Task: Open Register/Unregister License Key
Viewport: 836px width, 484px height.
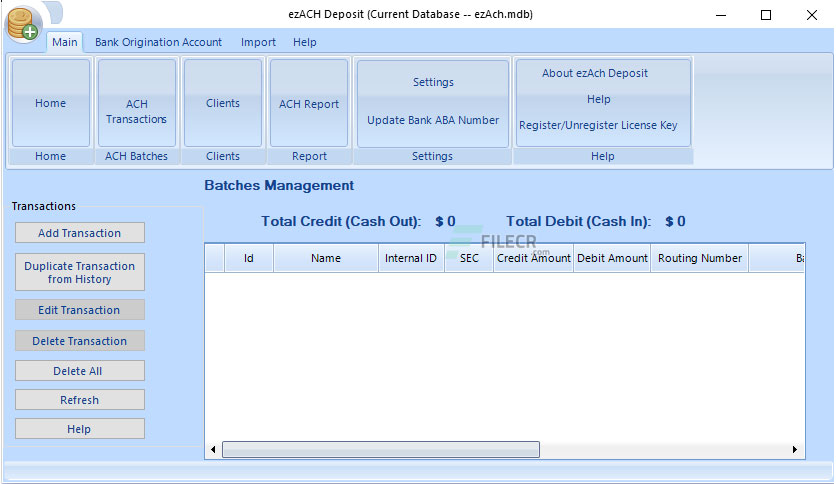Action: click(x=598, y=125)
